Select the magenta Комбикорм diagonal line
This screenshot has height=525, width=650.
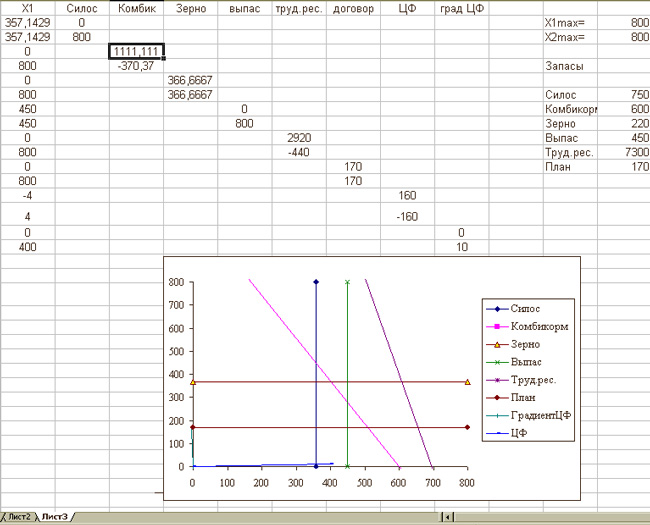[324, 373]
